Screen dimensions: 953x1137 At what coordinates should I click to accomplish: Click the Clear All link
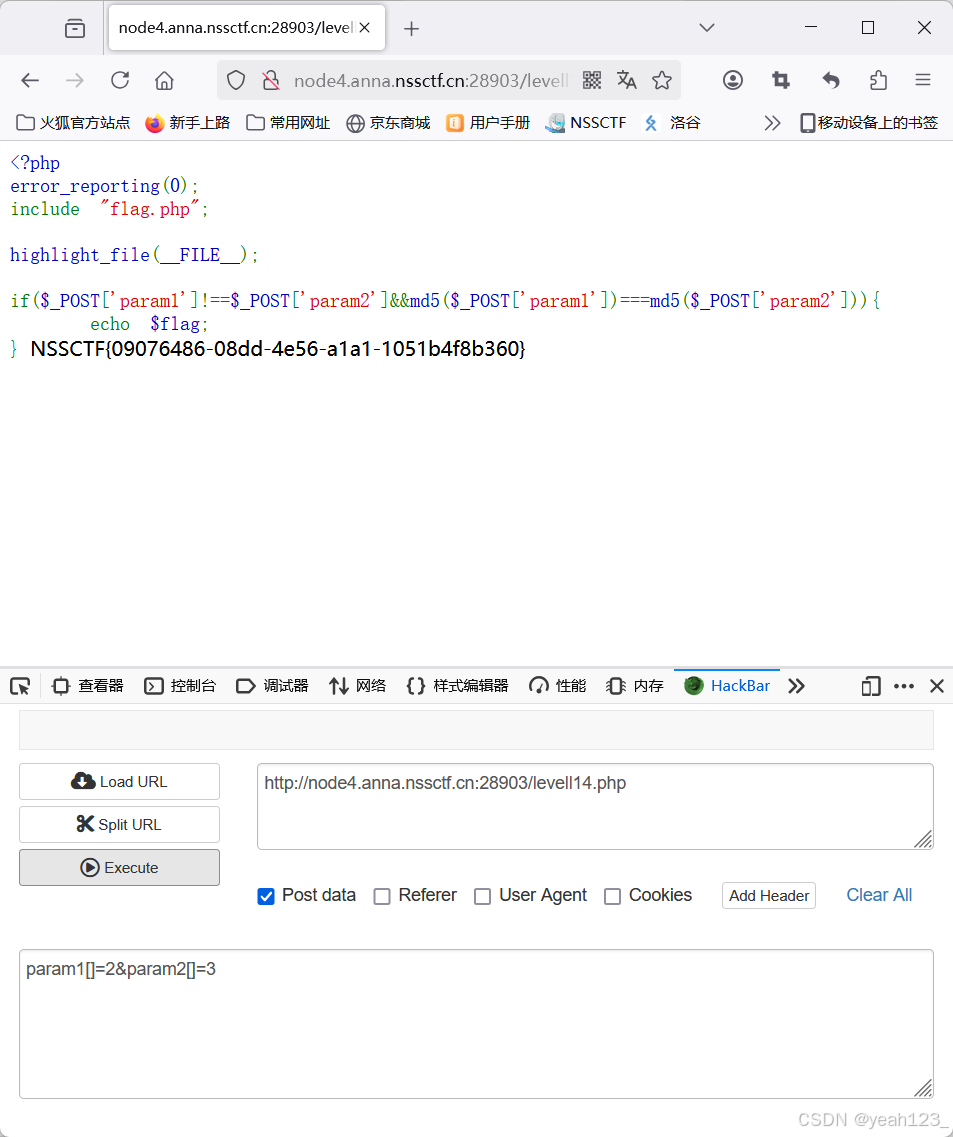[x=878, y=895]
